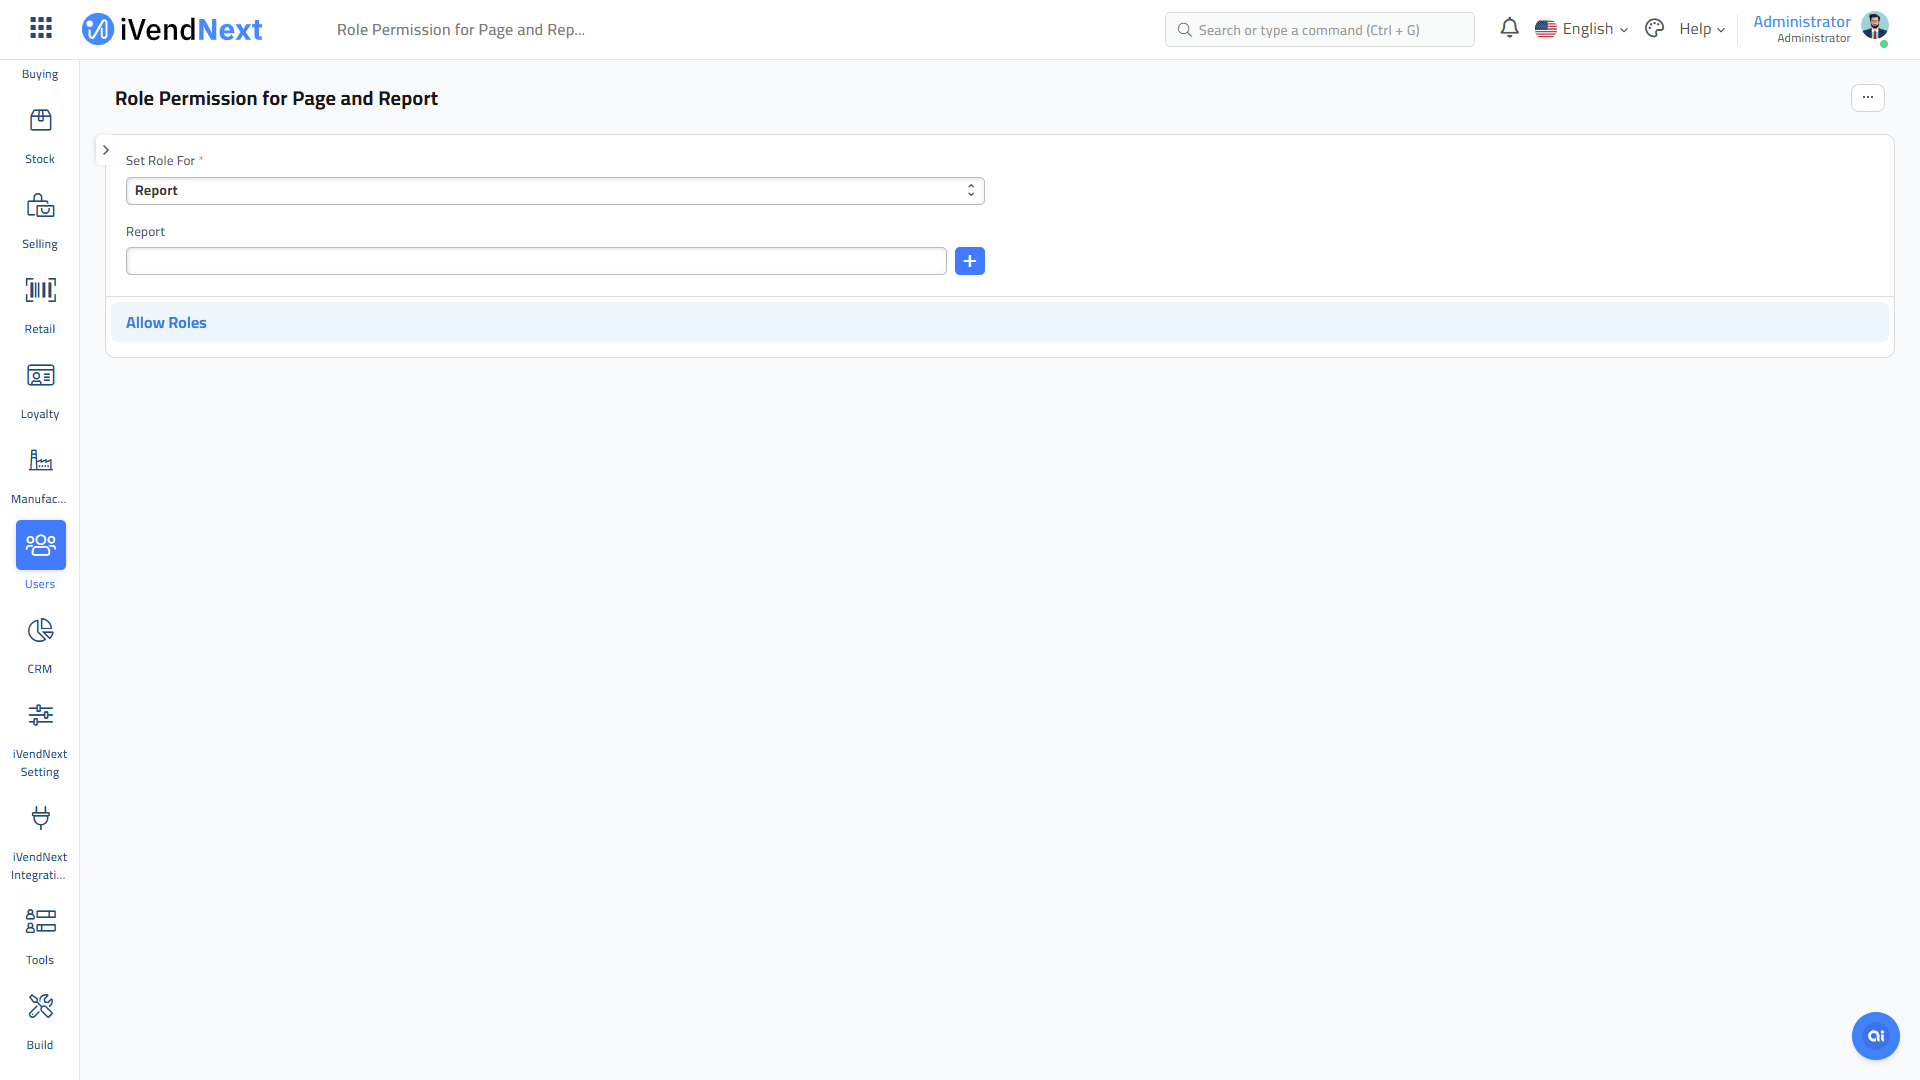The image size is (1920, 1080).
Task: Select the Stock module icon
Action: 40,120
